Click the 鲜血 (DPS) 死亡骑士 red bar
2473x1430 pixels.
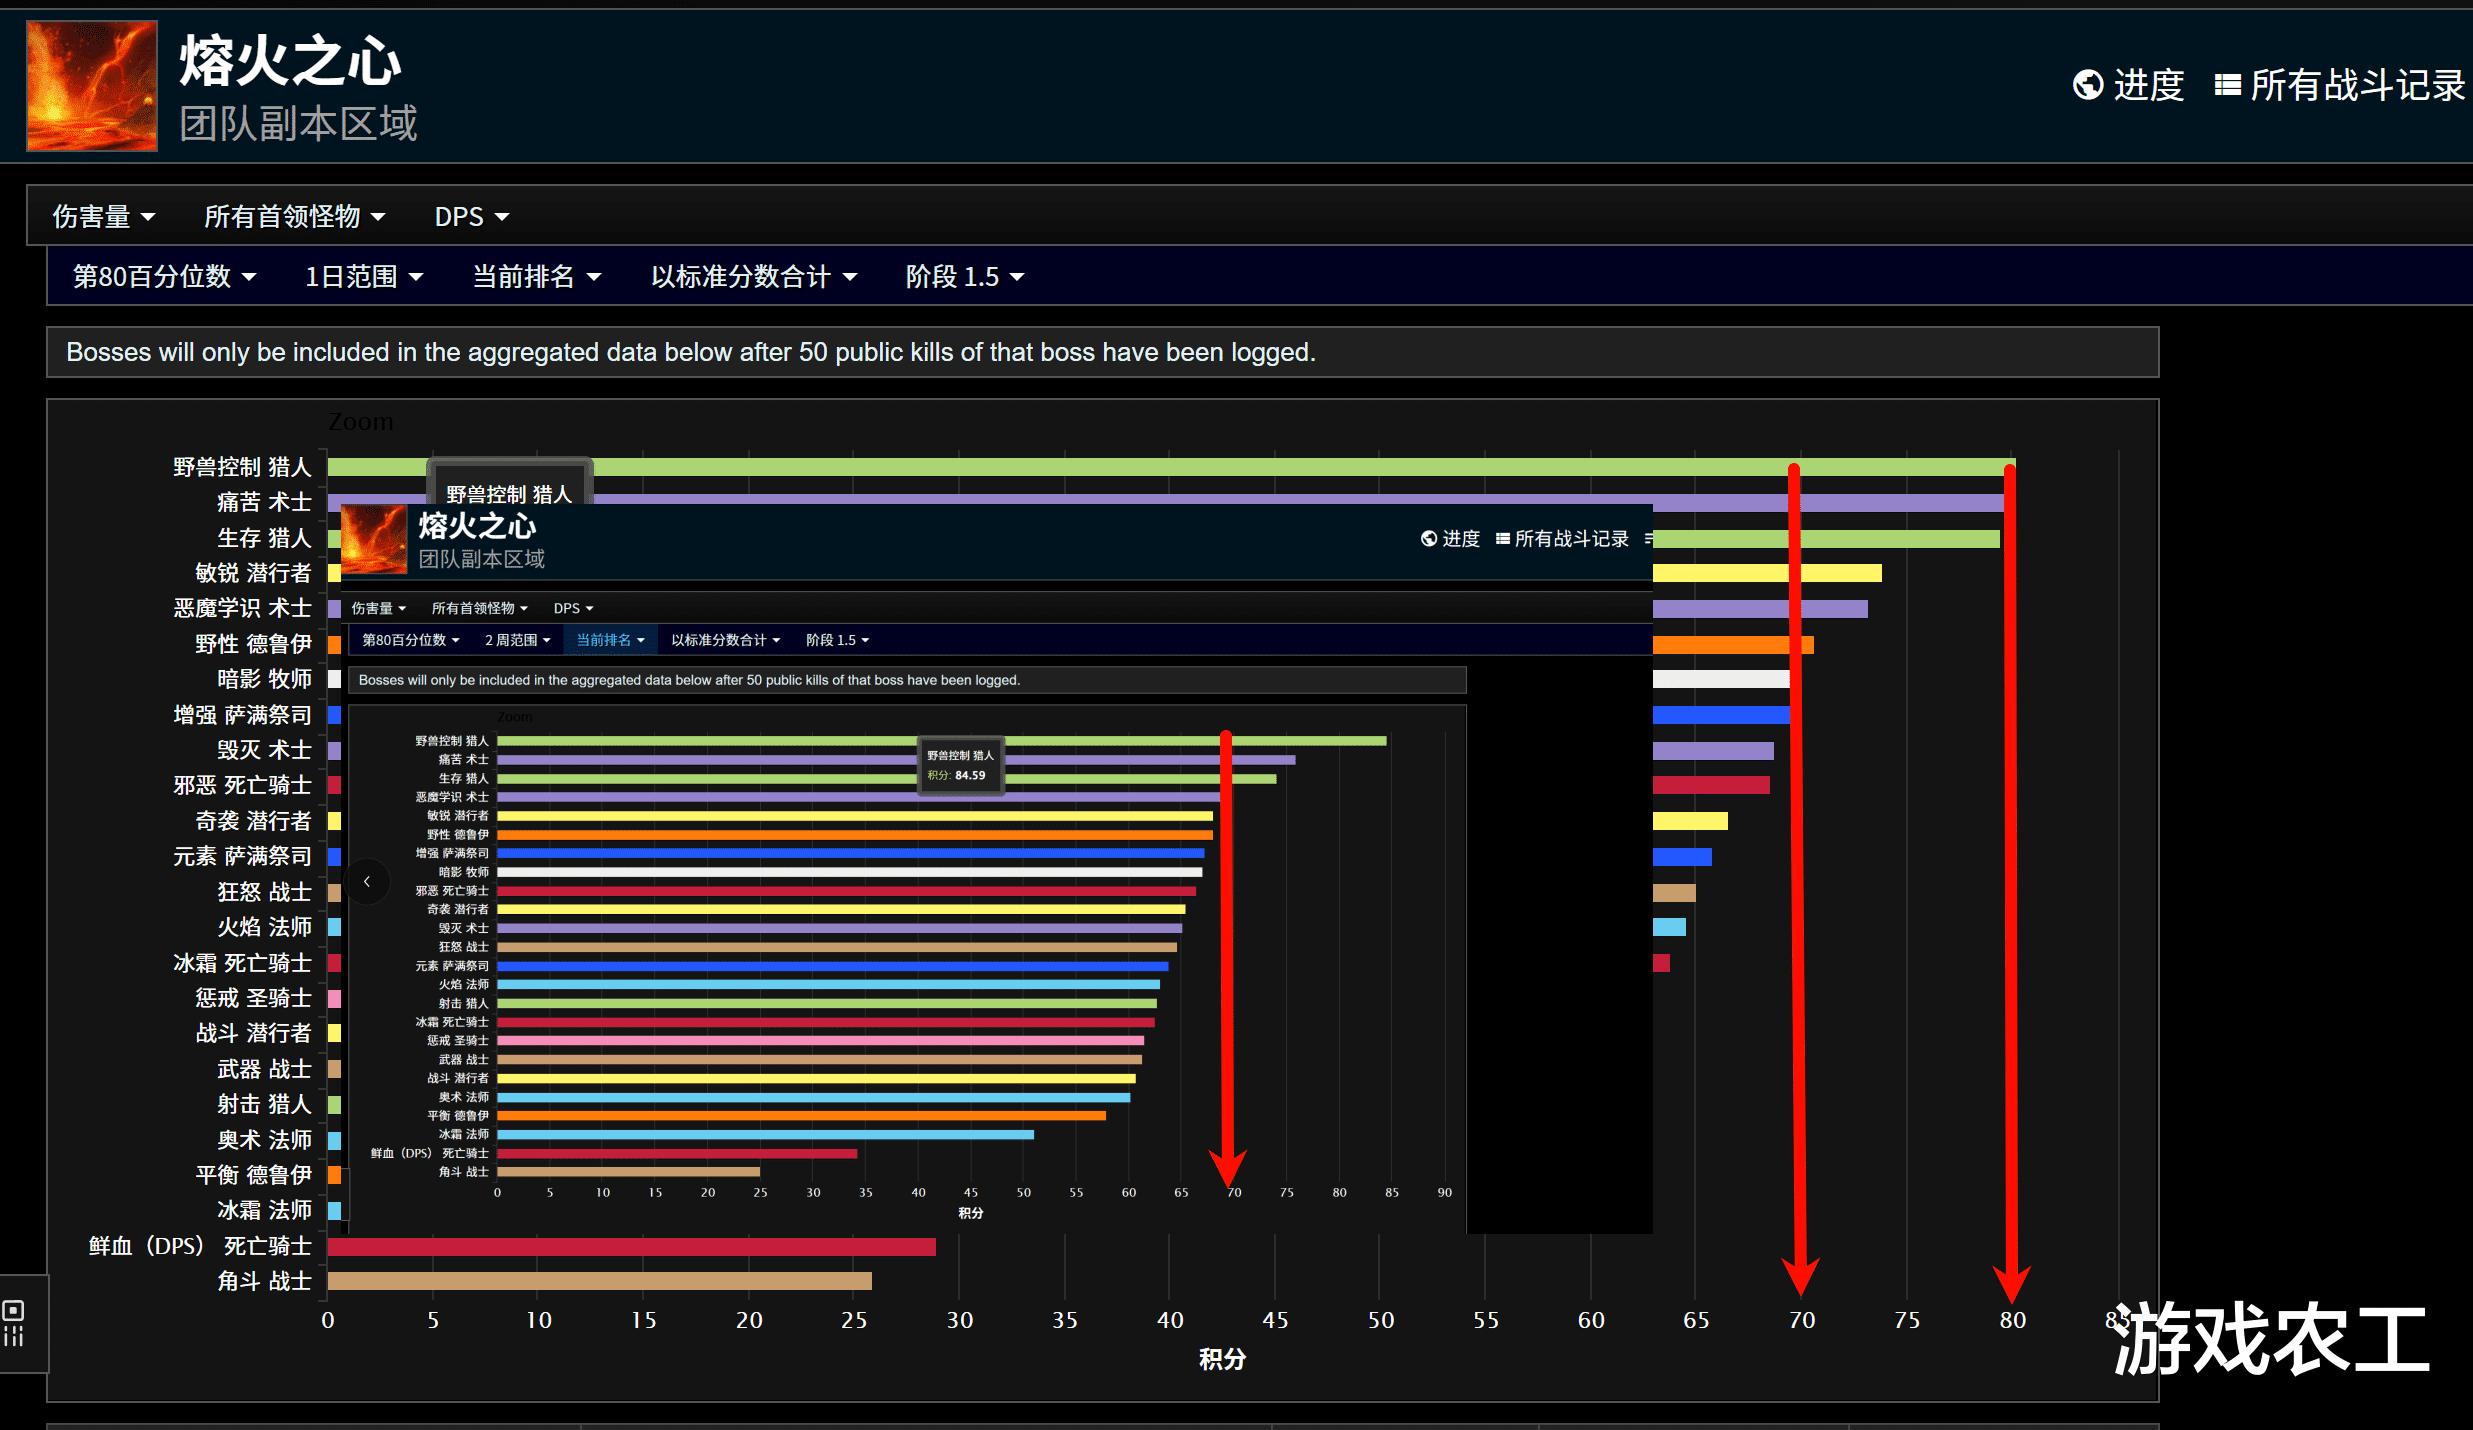(630, 1246)
